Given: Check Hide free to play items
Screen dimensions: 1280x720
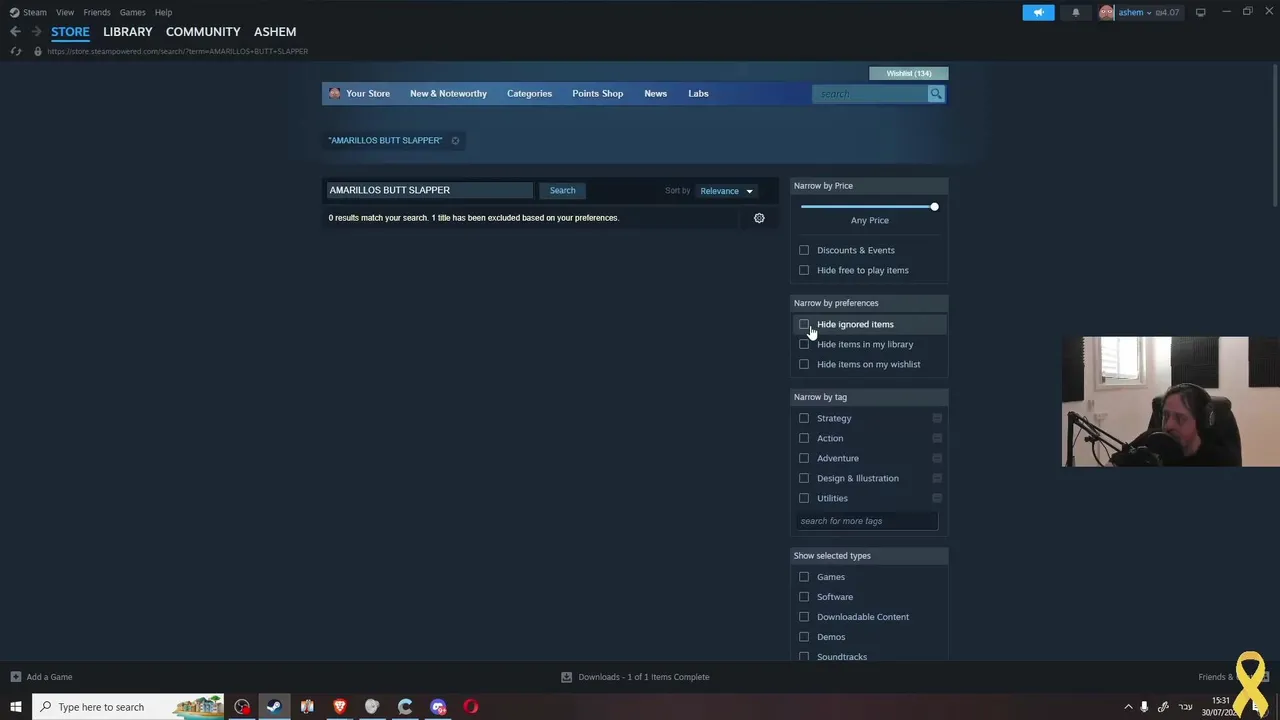Looking at the screenshot, I should click(804, 270).
